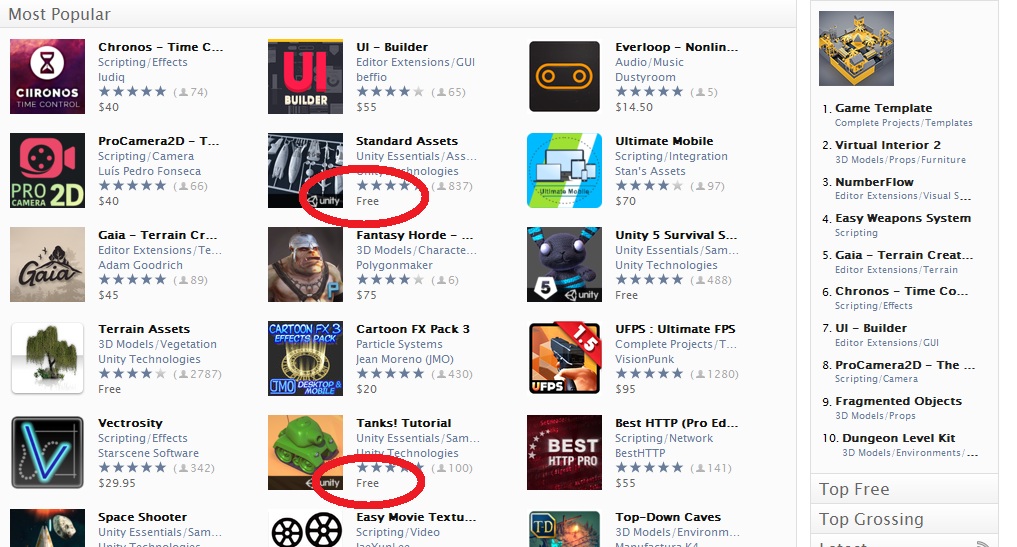
Task: Click the Game Template preview thumbnail
Action: (856, 49)
